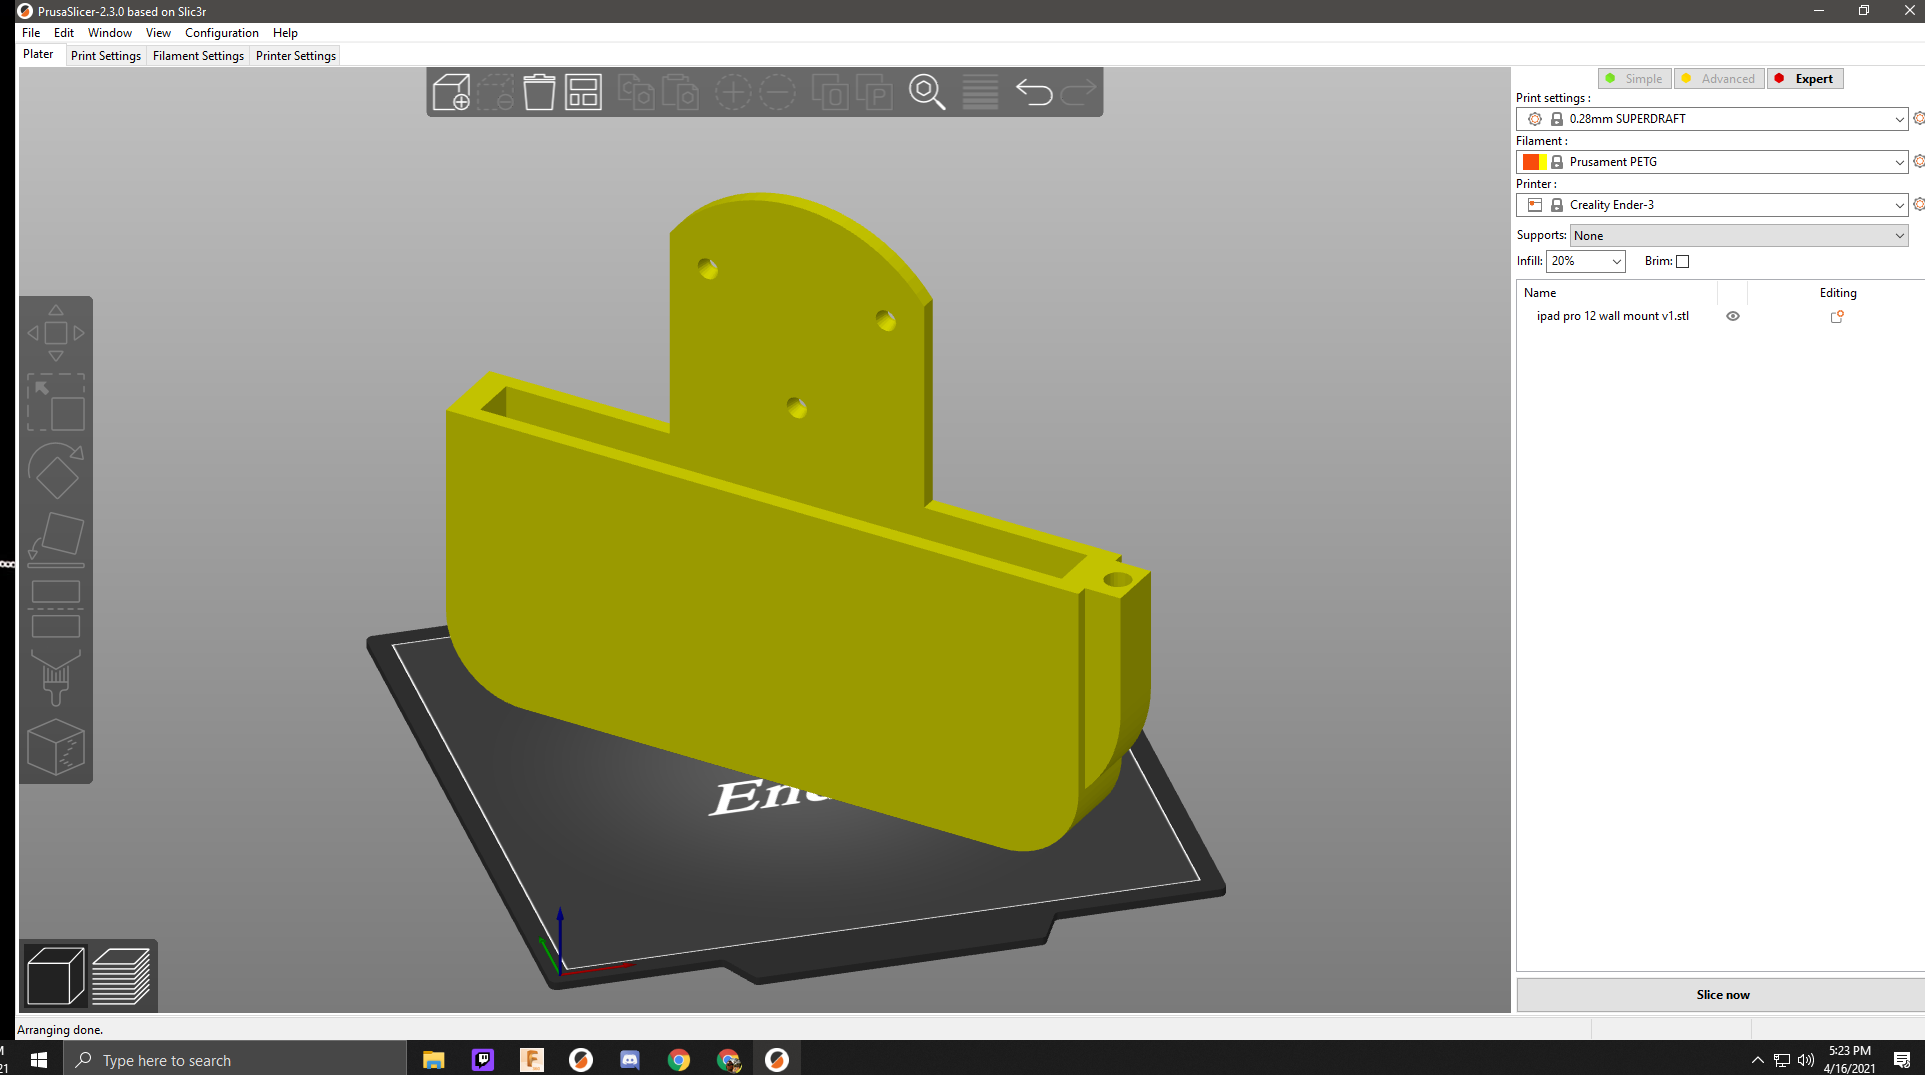Click the Copy toolbar icon
The image size is (1925, 1075).
636,92
